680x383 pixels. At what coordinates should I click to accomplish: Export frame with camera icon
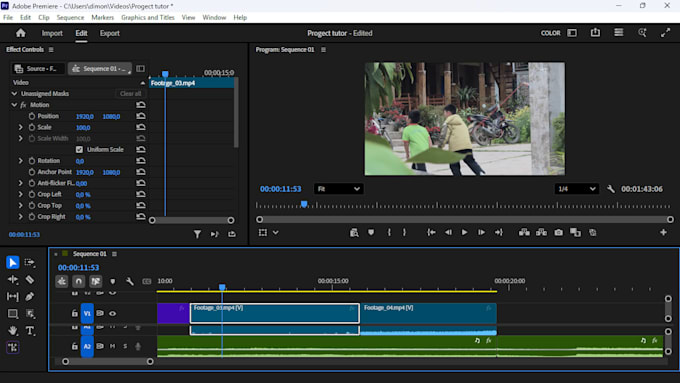coord(559,232)
